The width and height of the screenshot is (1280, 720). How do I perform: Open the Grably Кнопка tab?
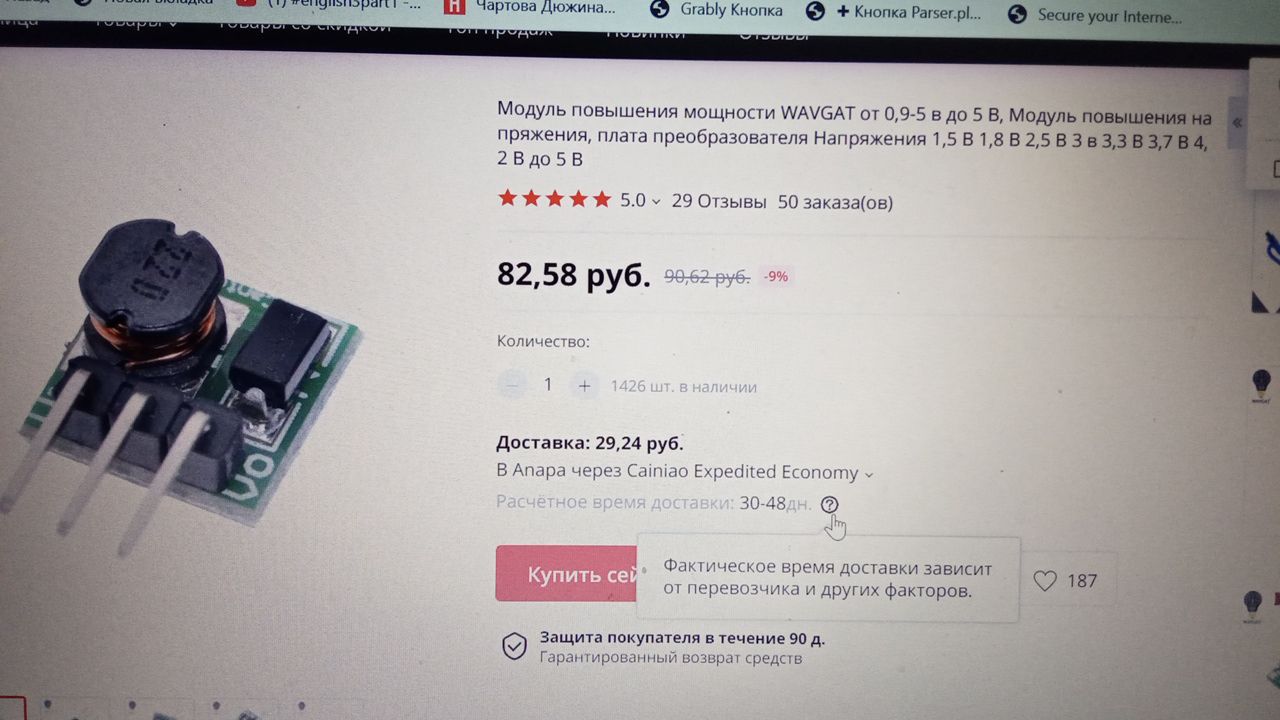point(717,11)
